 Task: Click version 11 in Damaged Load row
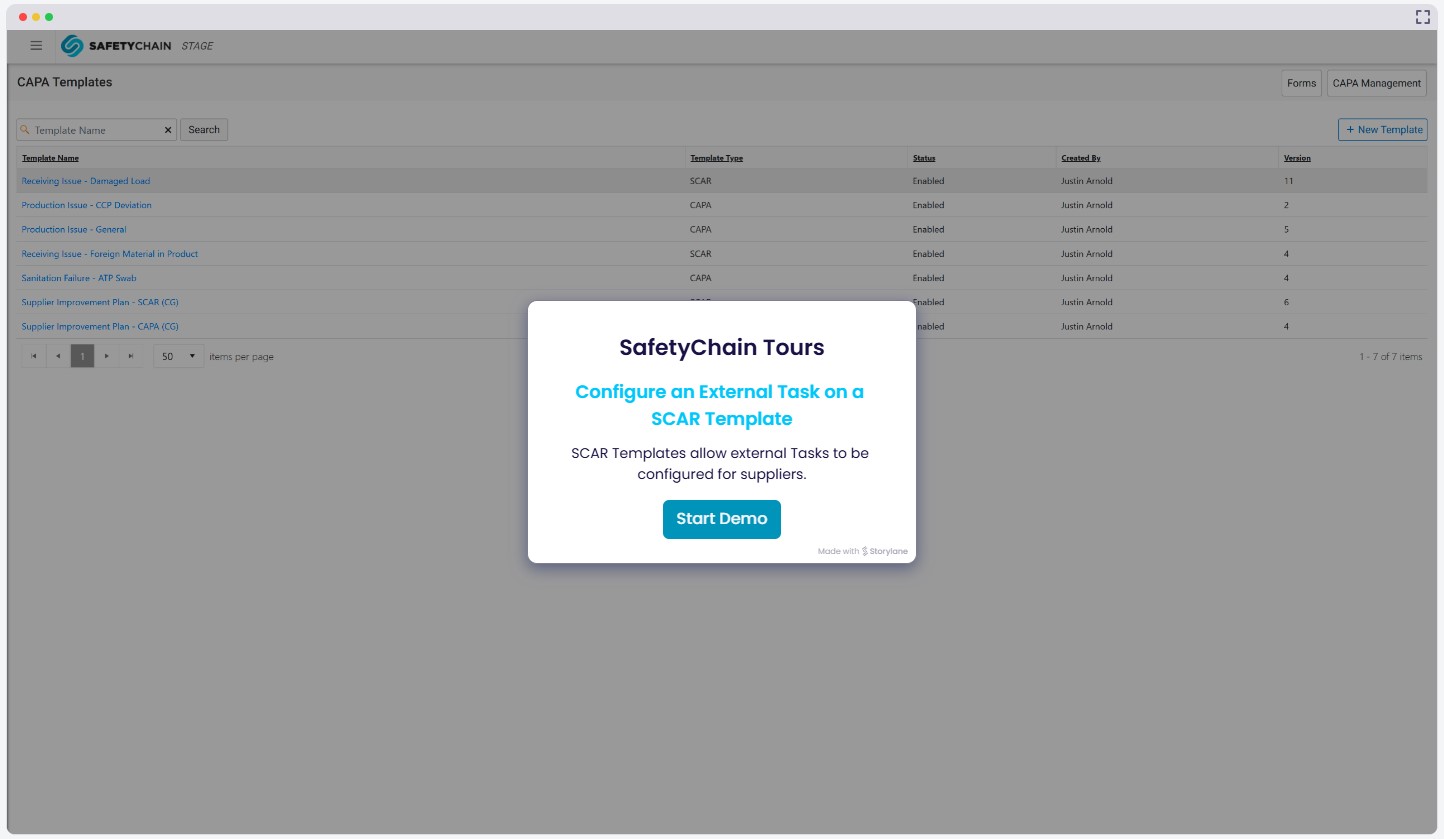[1288, 181]
